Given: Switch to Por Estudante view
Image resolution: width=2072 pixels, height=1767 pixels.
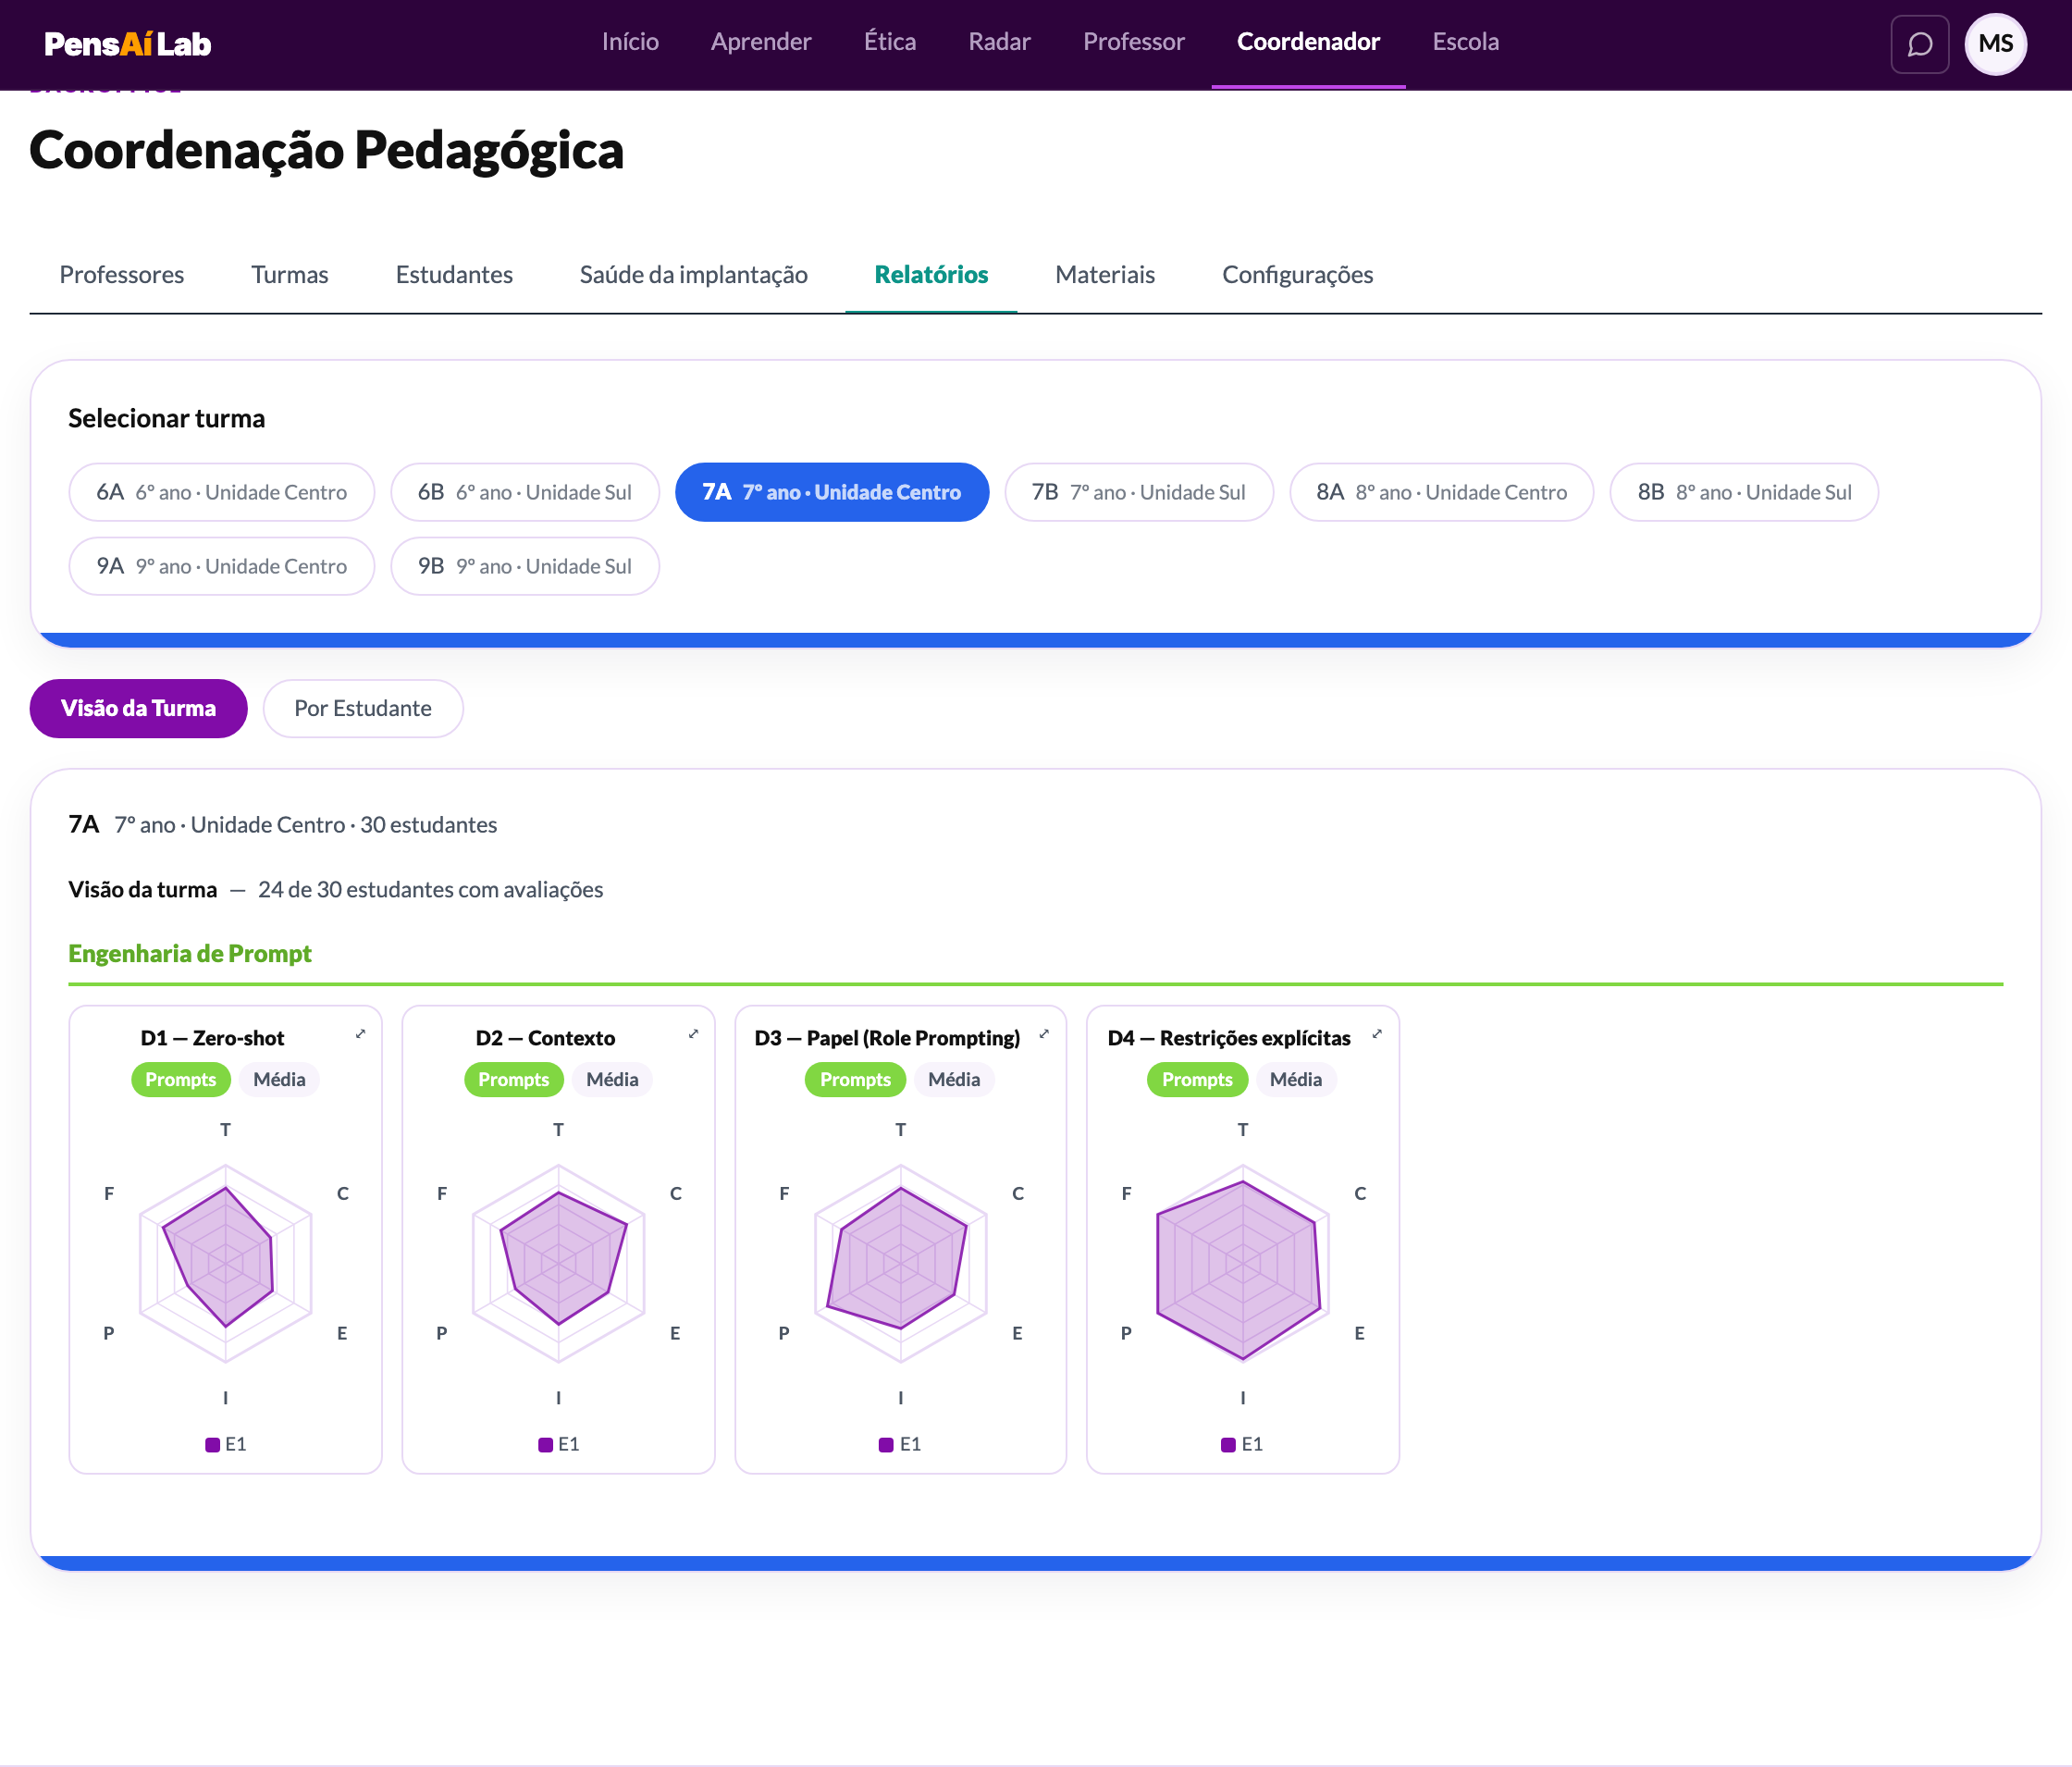Looking at the screenshot, I should pos(363,708).
